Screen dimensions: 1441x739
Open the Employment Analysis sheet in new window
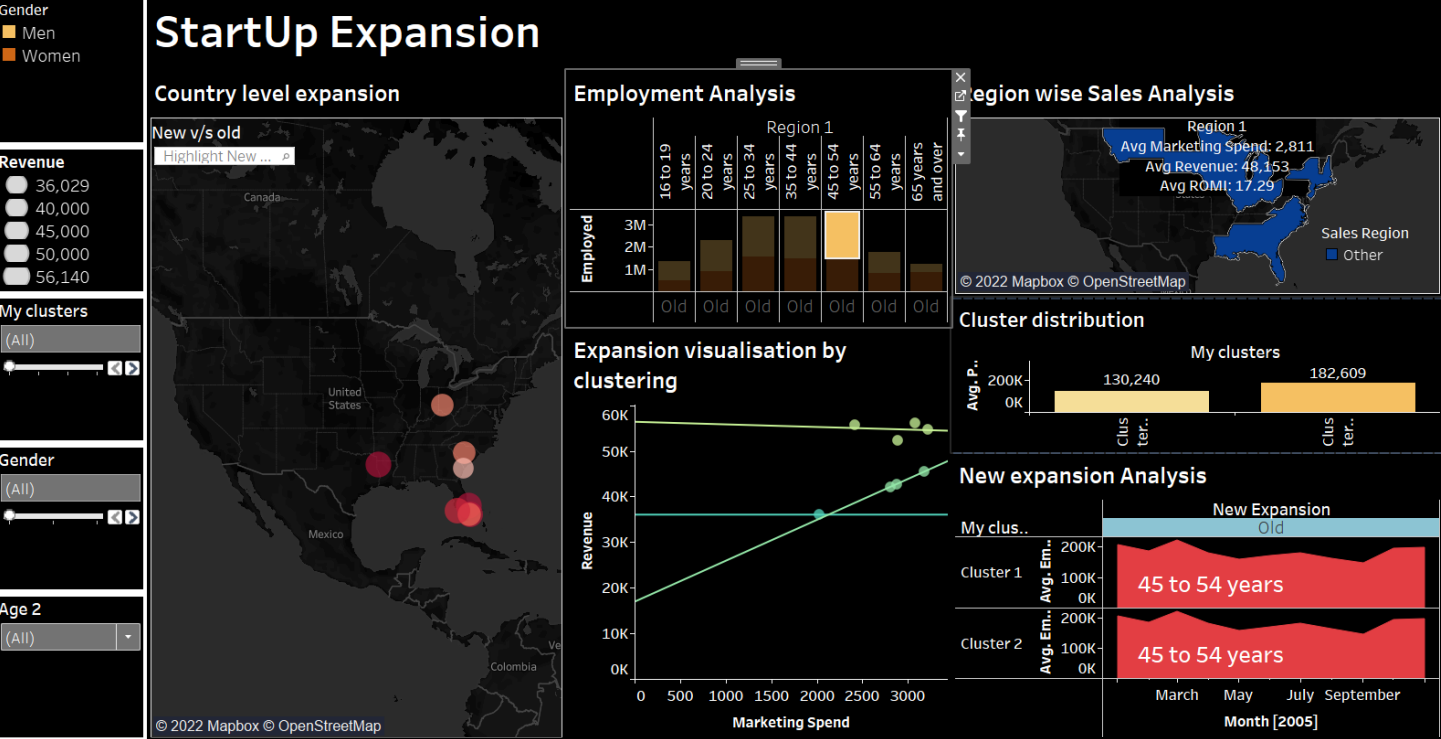tap(960, 95)
